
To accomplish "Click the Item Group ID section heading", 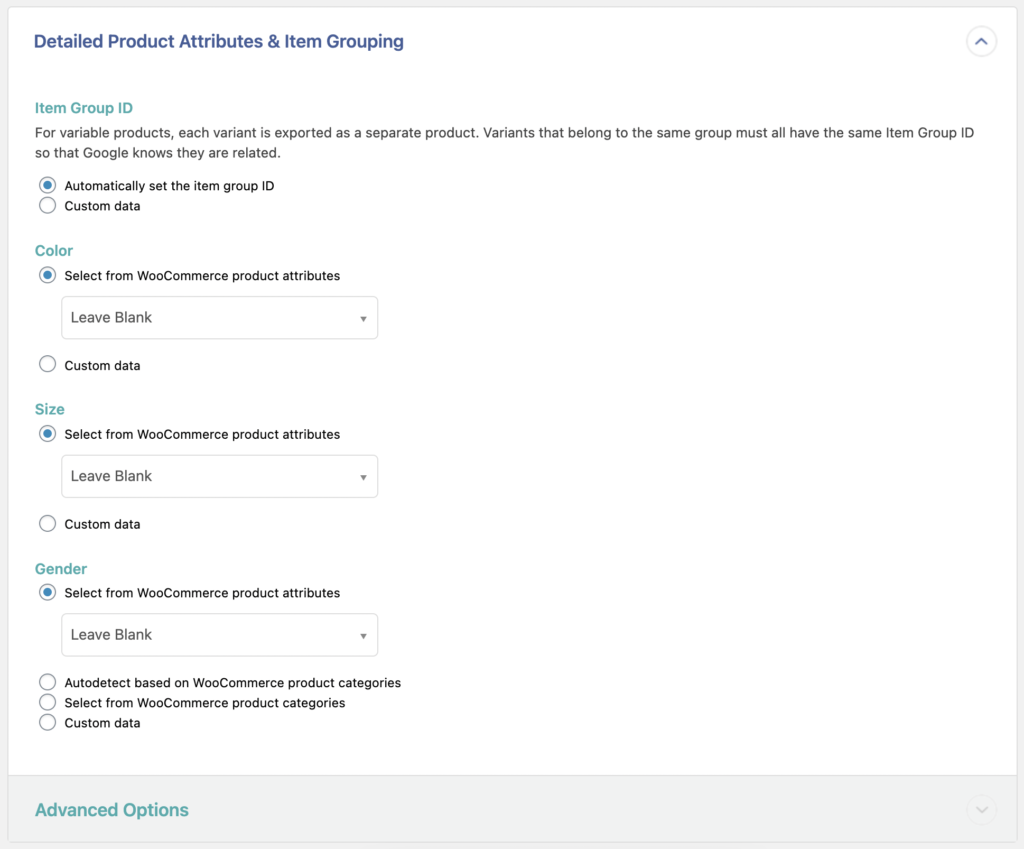I will coord(83,107).
